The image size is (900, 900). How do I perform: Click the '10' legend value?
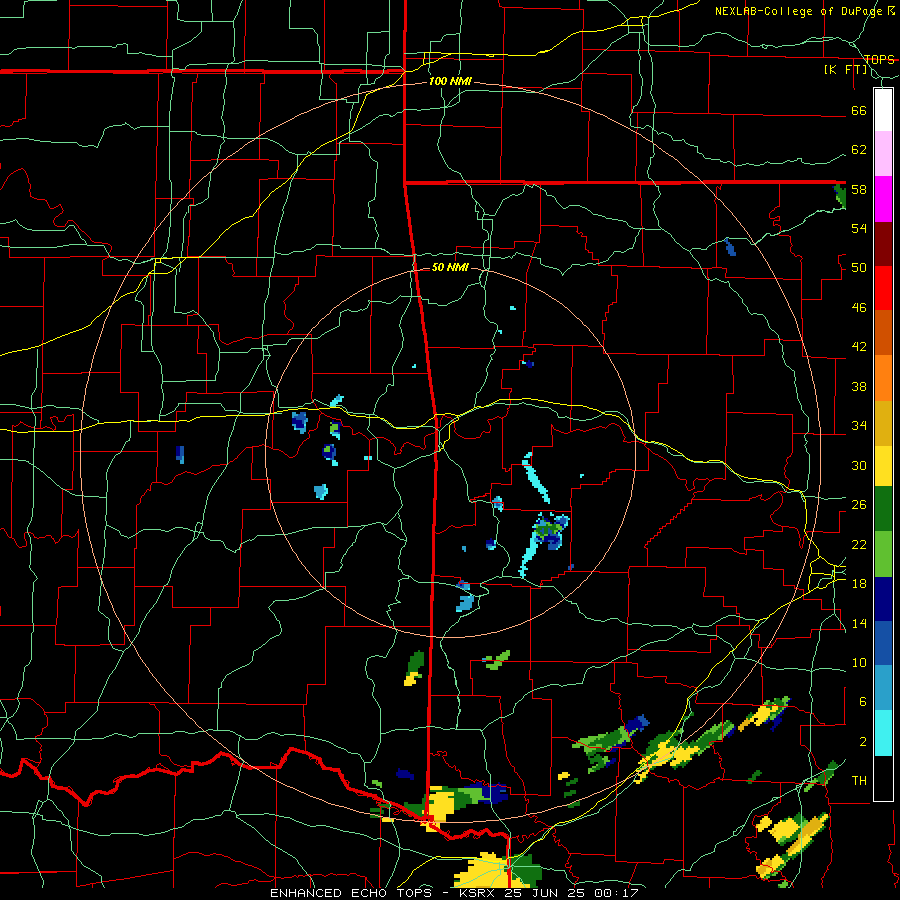click(x=859, y=662)
